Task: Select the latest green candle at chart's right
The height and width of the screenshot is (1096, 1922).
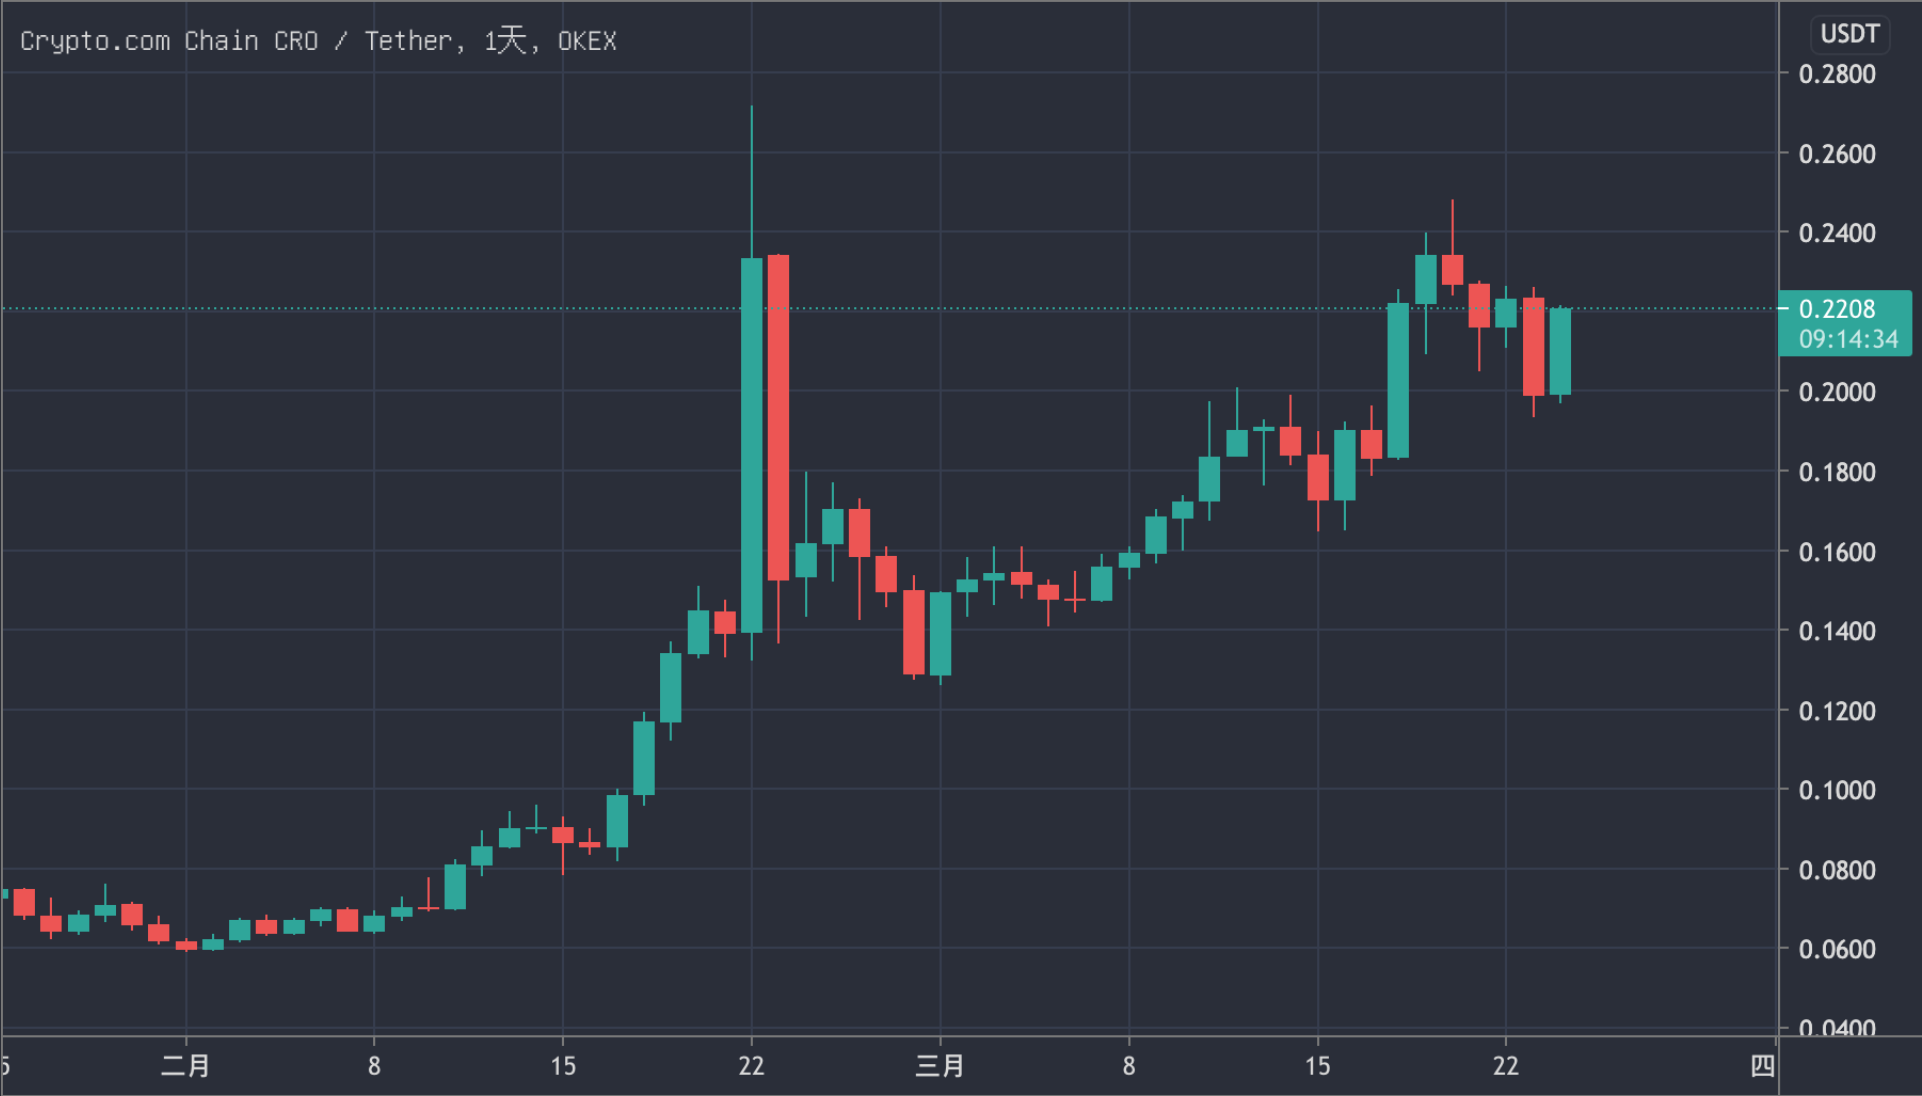Action: coord(1560,351)
